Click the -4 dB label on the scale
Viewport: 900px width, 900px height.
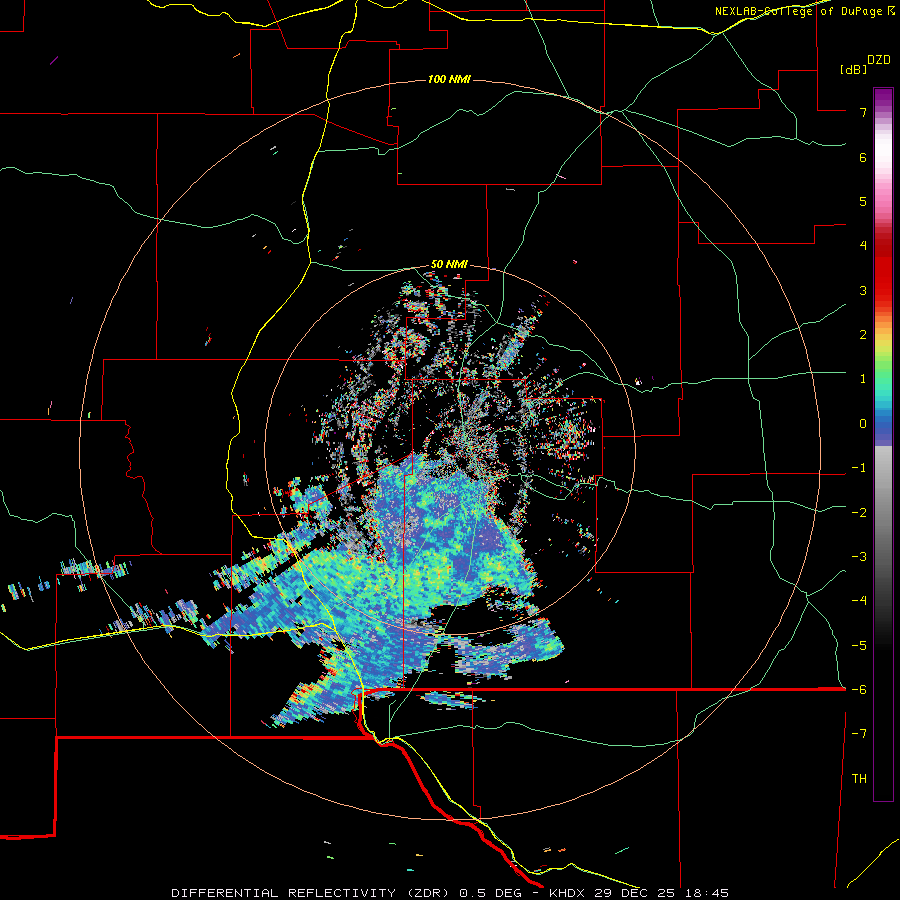coord(859,600)
